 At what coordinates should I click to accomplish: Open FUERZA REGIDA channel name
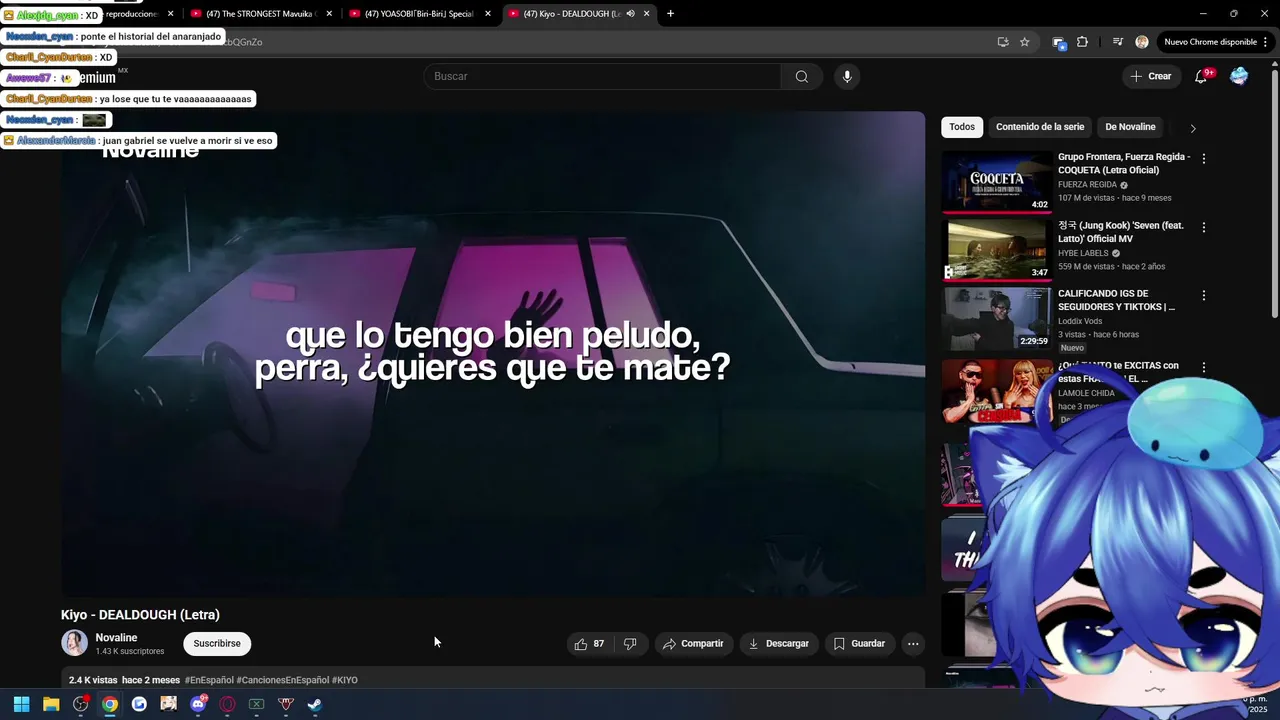coord(1087,185)
